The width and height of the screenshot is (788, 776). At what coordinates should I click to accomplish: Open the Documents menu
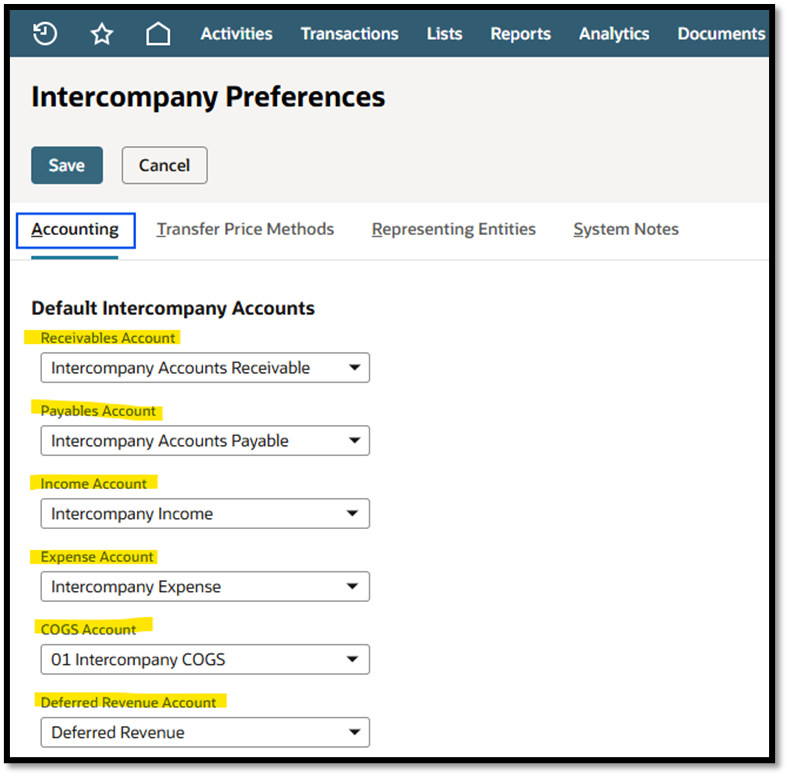pyautogui.click(x=720, y=34)
